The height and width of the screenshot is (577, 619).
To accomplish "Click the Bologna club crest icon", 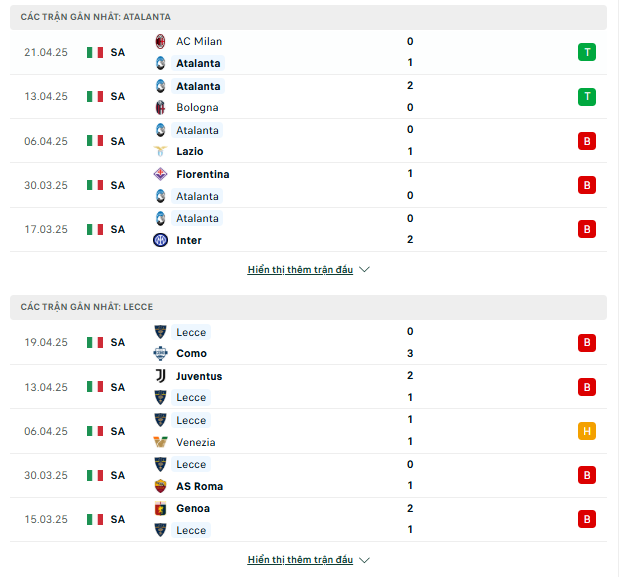I will 160,107.
